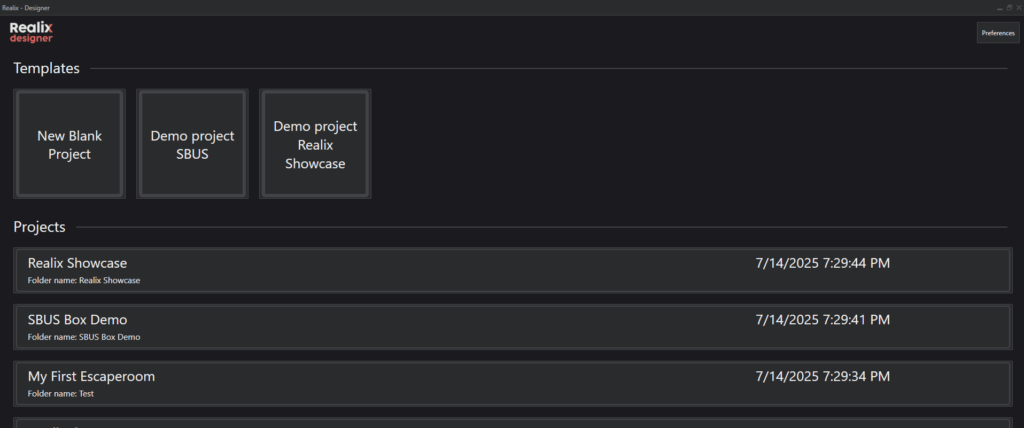The height and width of the screenshot is (428, 1024).
Task: Choose Demo project Realix Showcase template
Action: (x=315, y=144)
